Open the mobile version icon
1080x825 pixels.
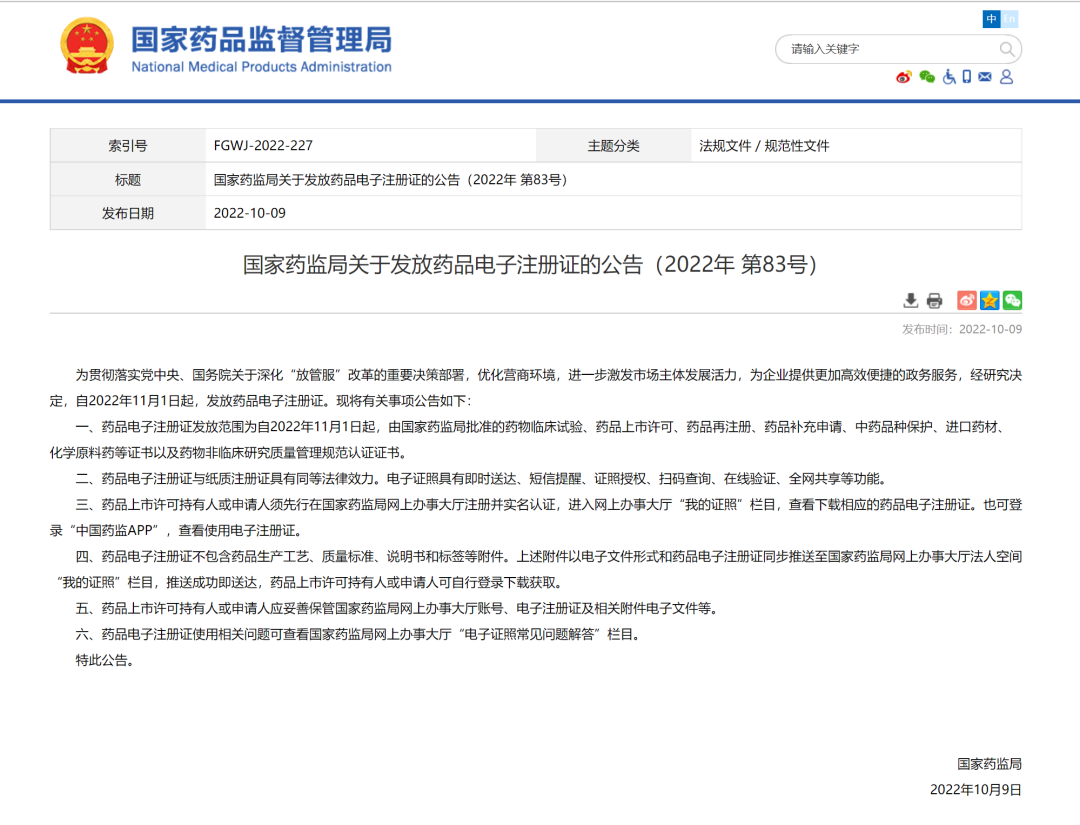pos(966,76)
